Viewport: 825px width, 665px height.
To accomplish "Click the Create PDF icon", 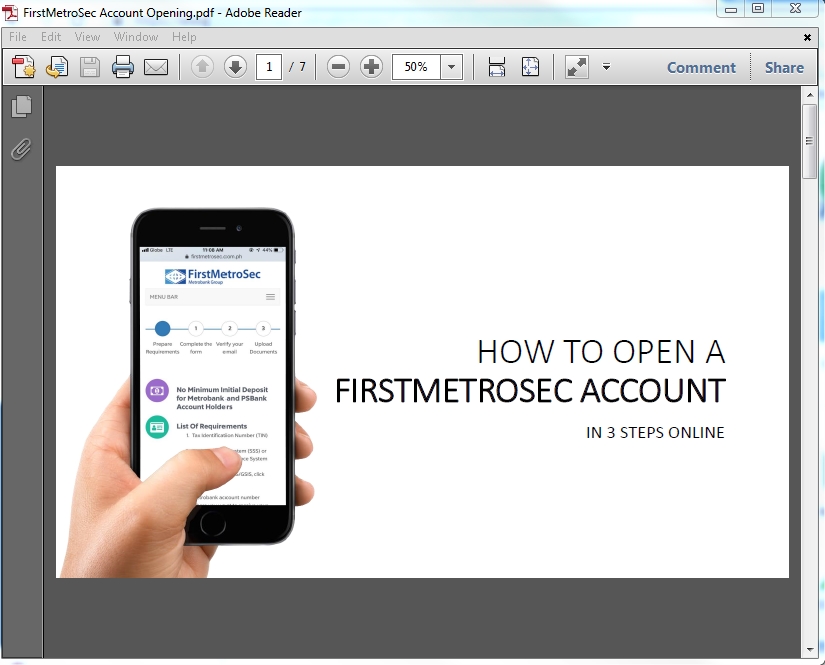I will coord(22,66).
